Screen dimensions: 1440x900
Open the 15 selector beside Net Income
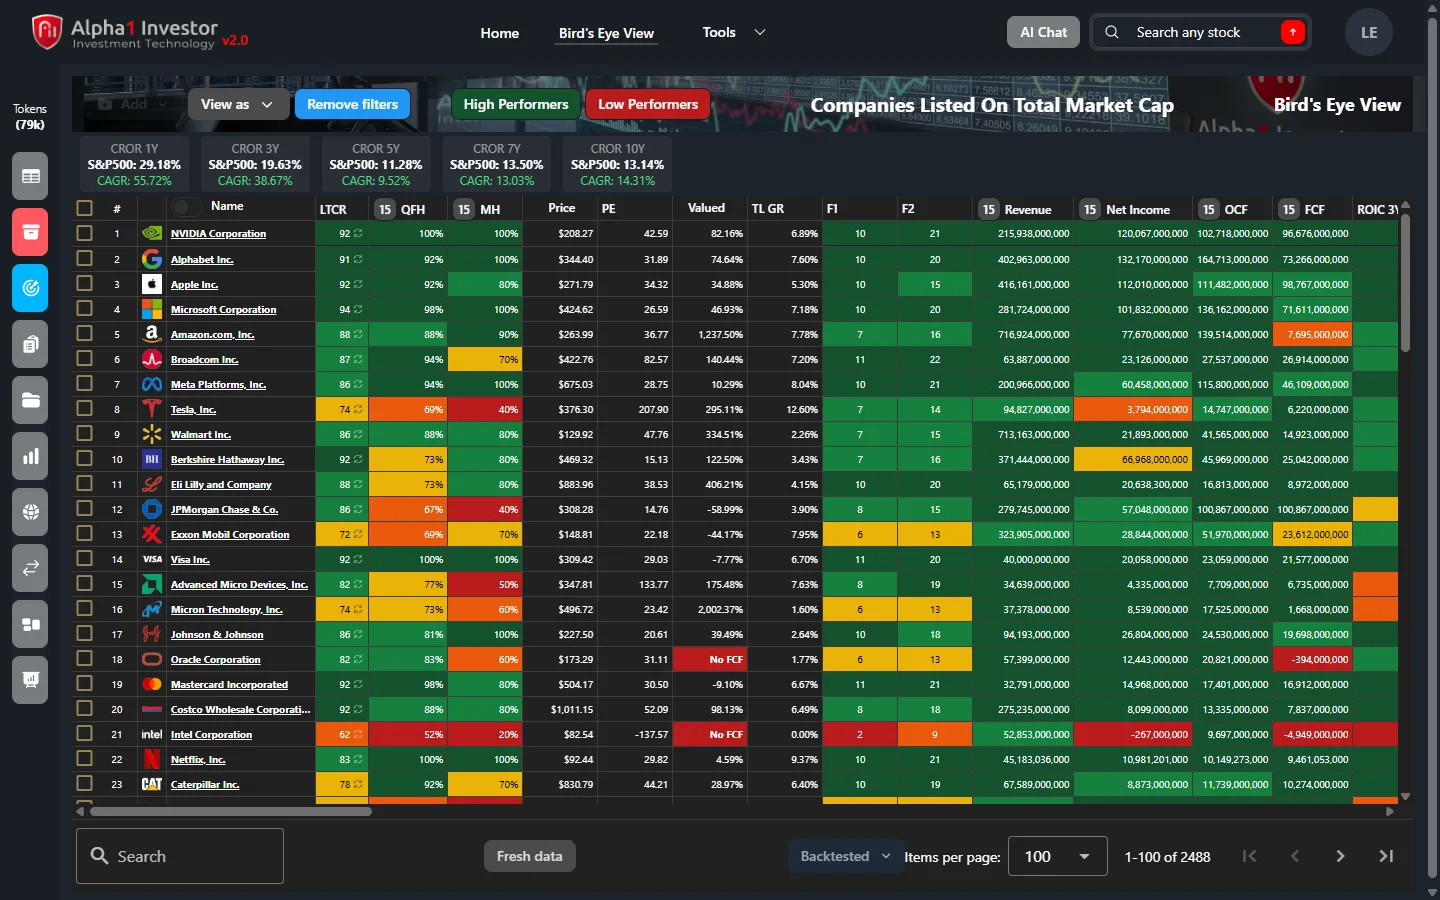pyautogui.click(x=1090, y=209)
